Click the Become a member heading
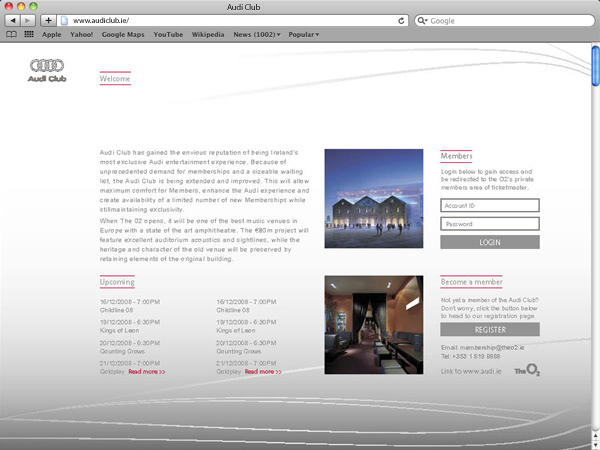Viewport: 600px width, 450px height. pyautogui.click(x=471, y=282)
